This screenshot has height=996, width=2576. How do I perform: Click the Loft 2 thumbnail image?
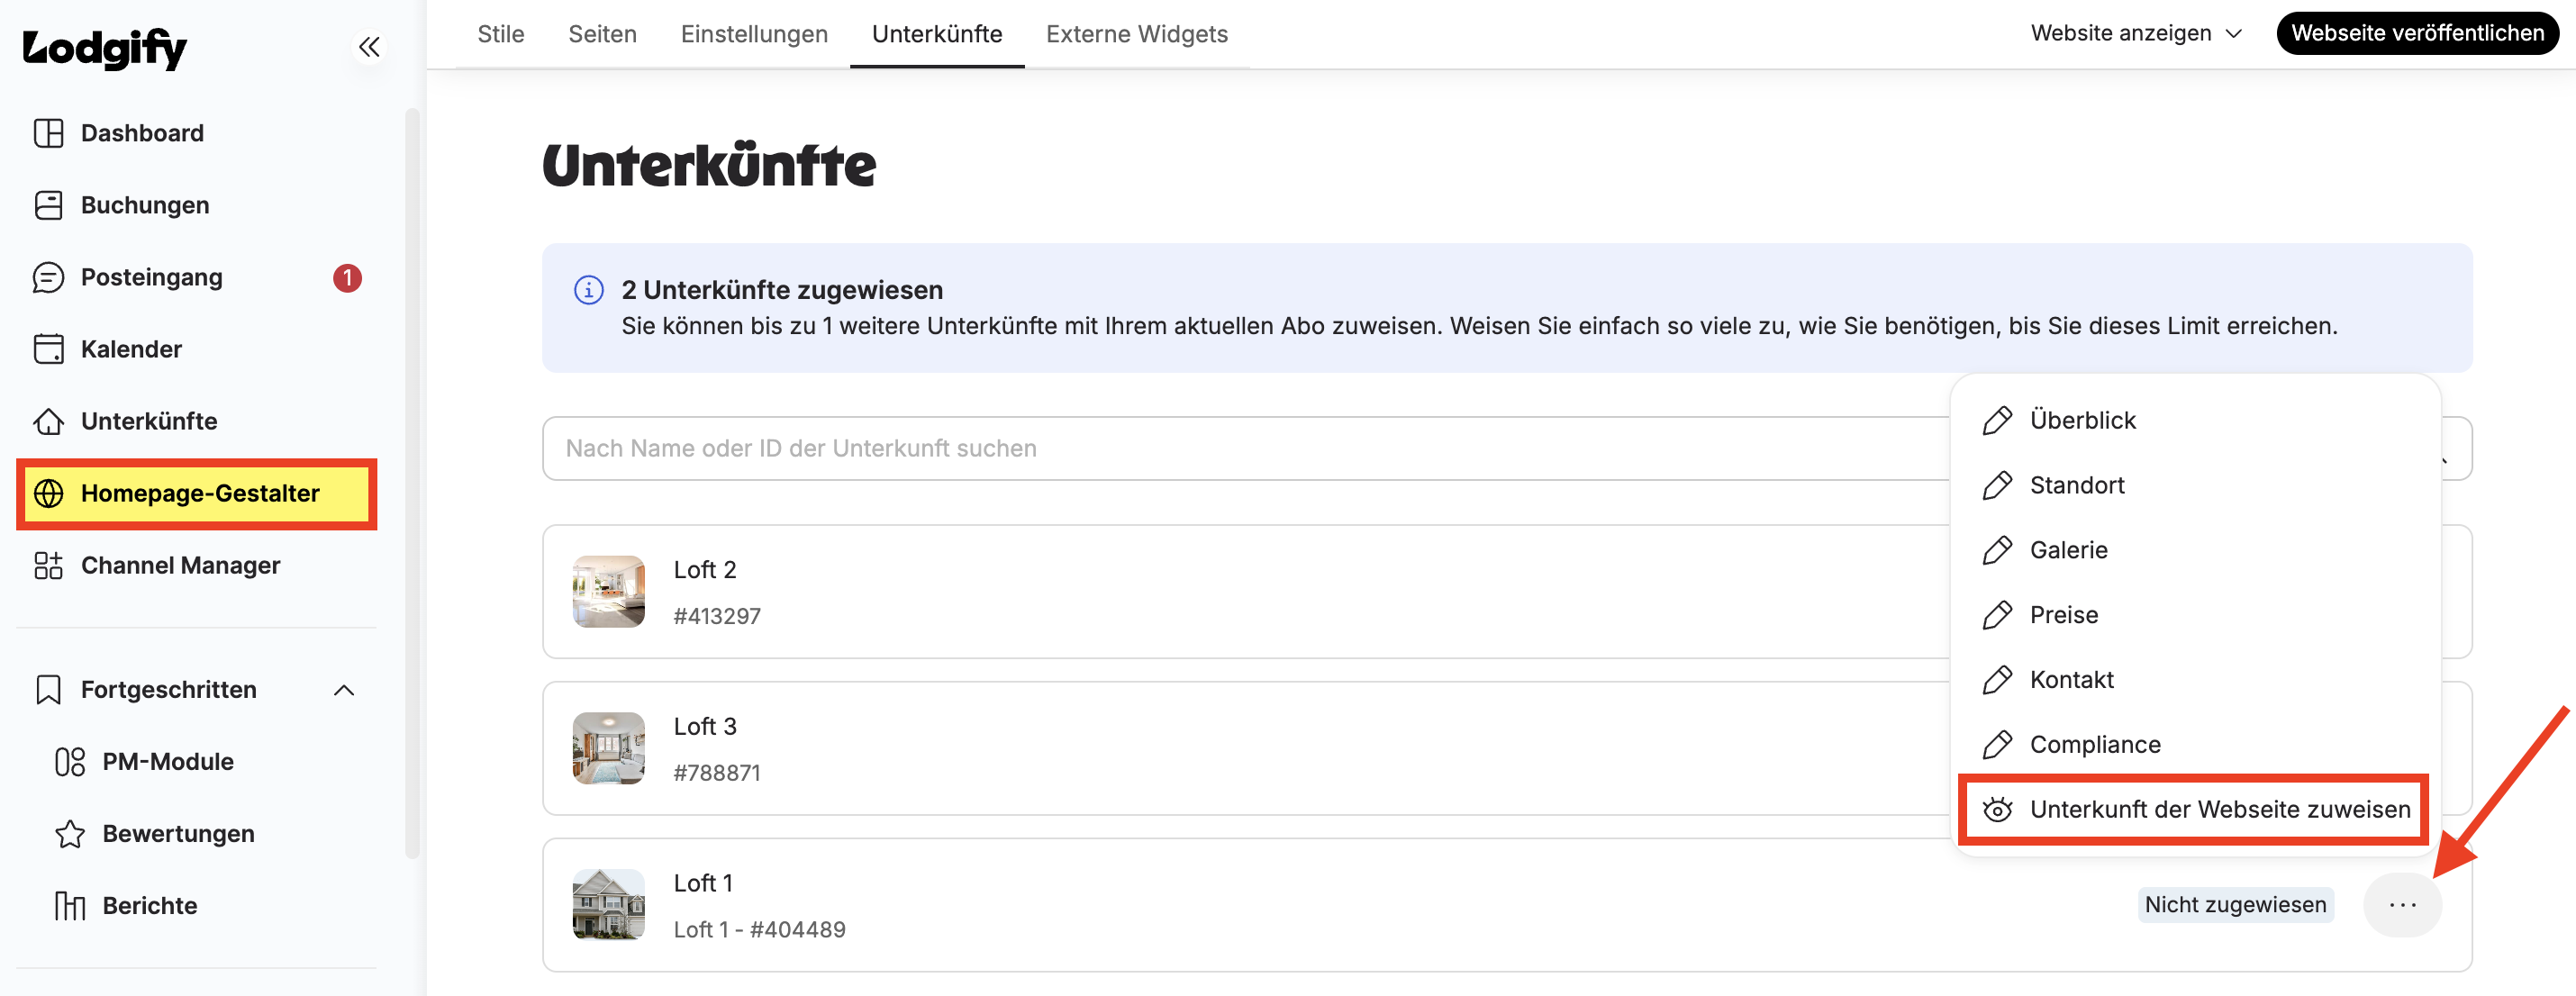(608, 591)
